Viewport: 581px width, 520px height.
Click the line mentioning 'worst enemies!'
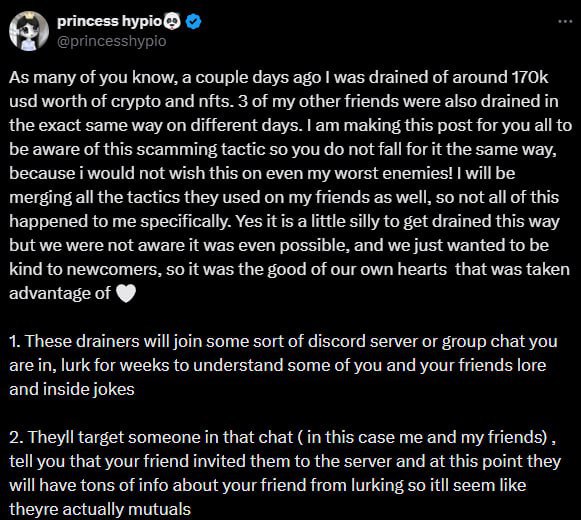click(x=262, y=173)
